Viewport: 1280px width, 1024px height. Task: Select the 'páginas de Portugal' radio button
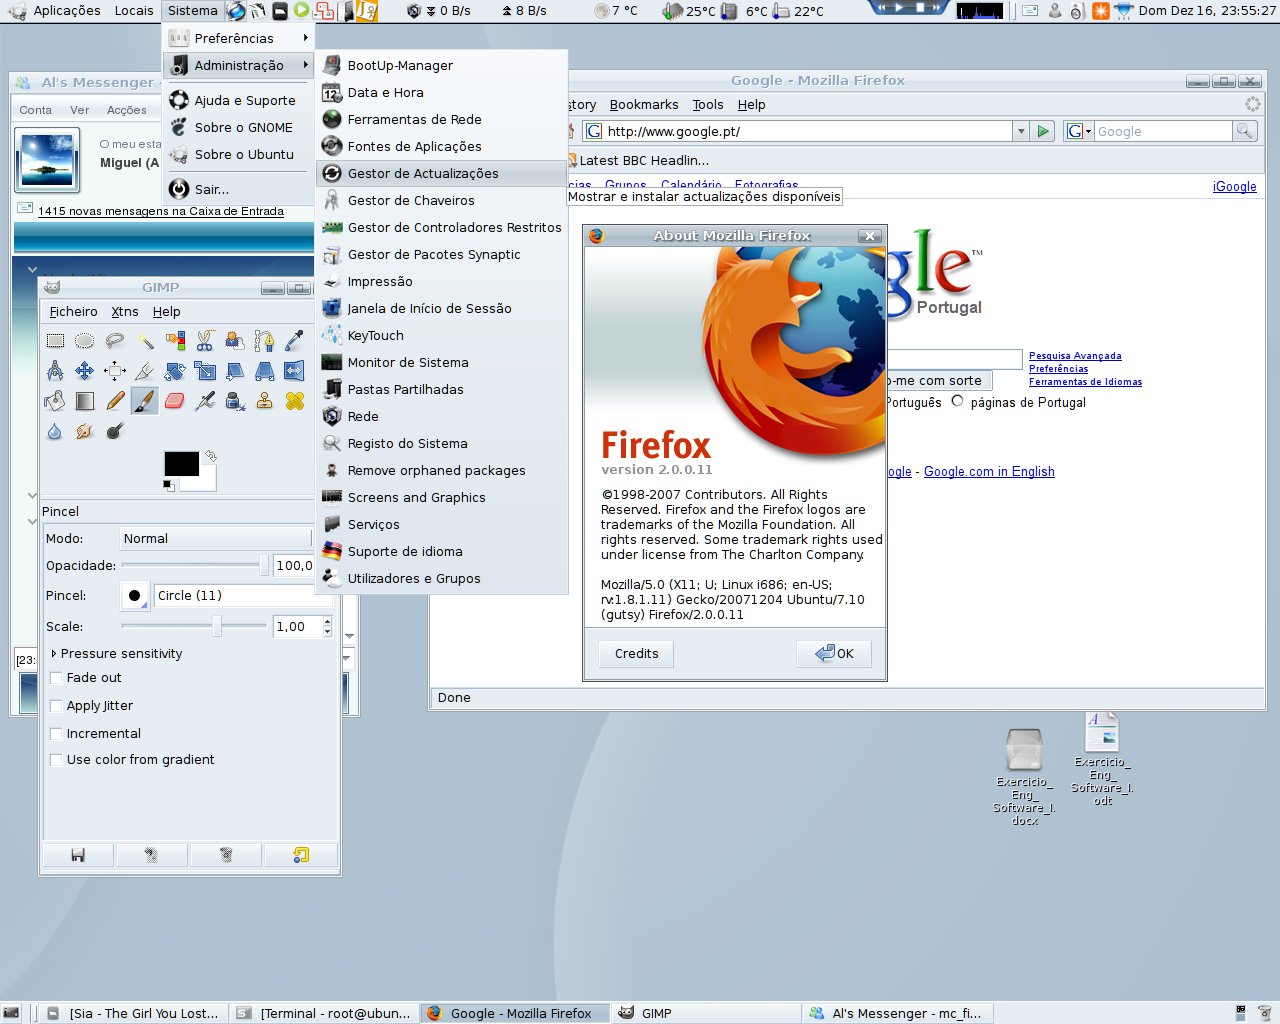pos(957,401)
